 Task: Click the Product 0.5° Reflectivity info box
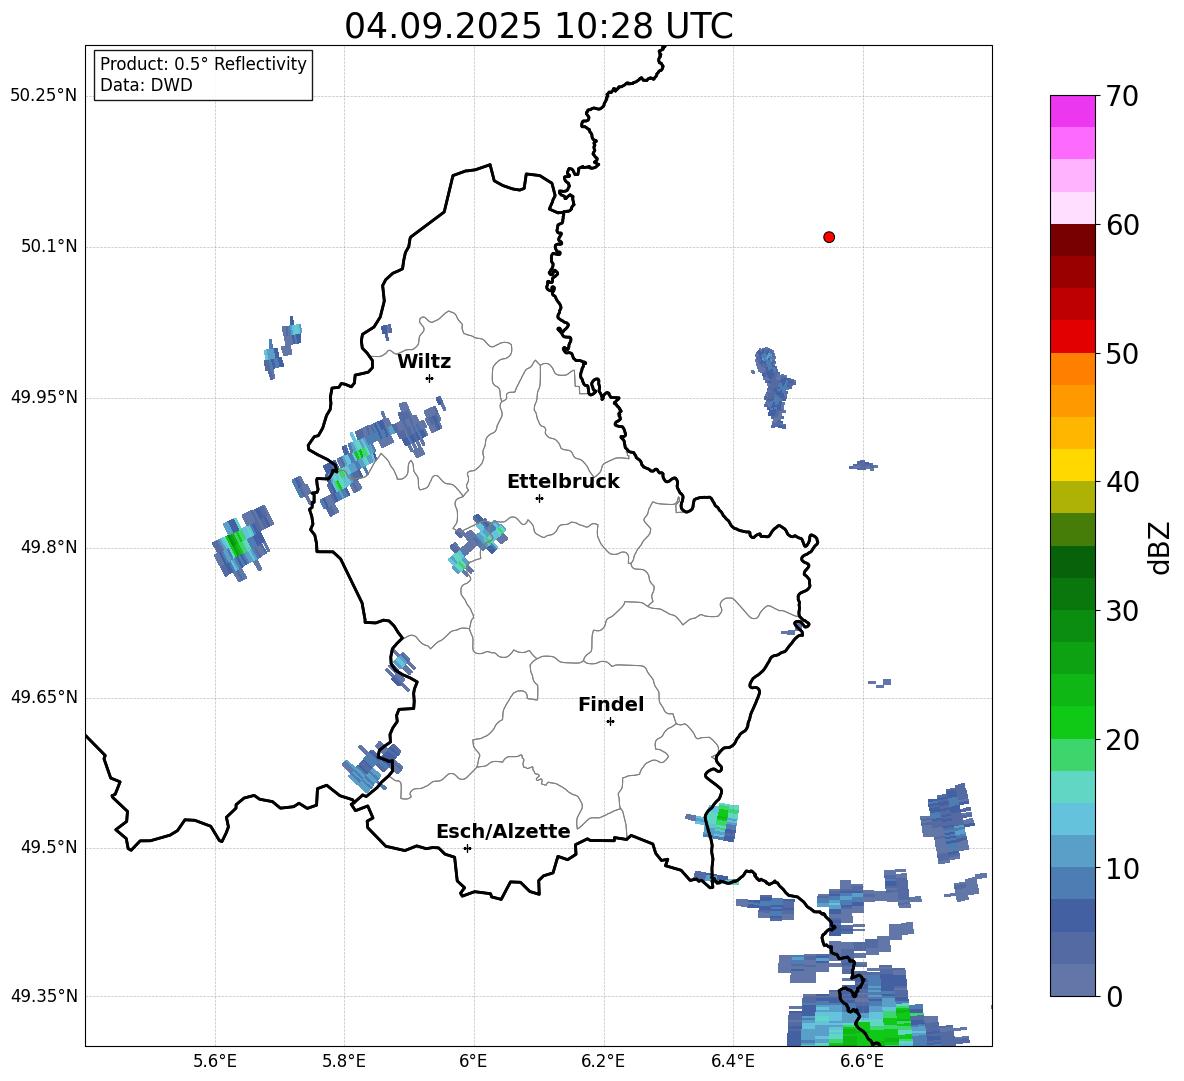[203, 75]
